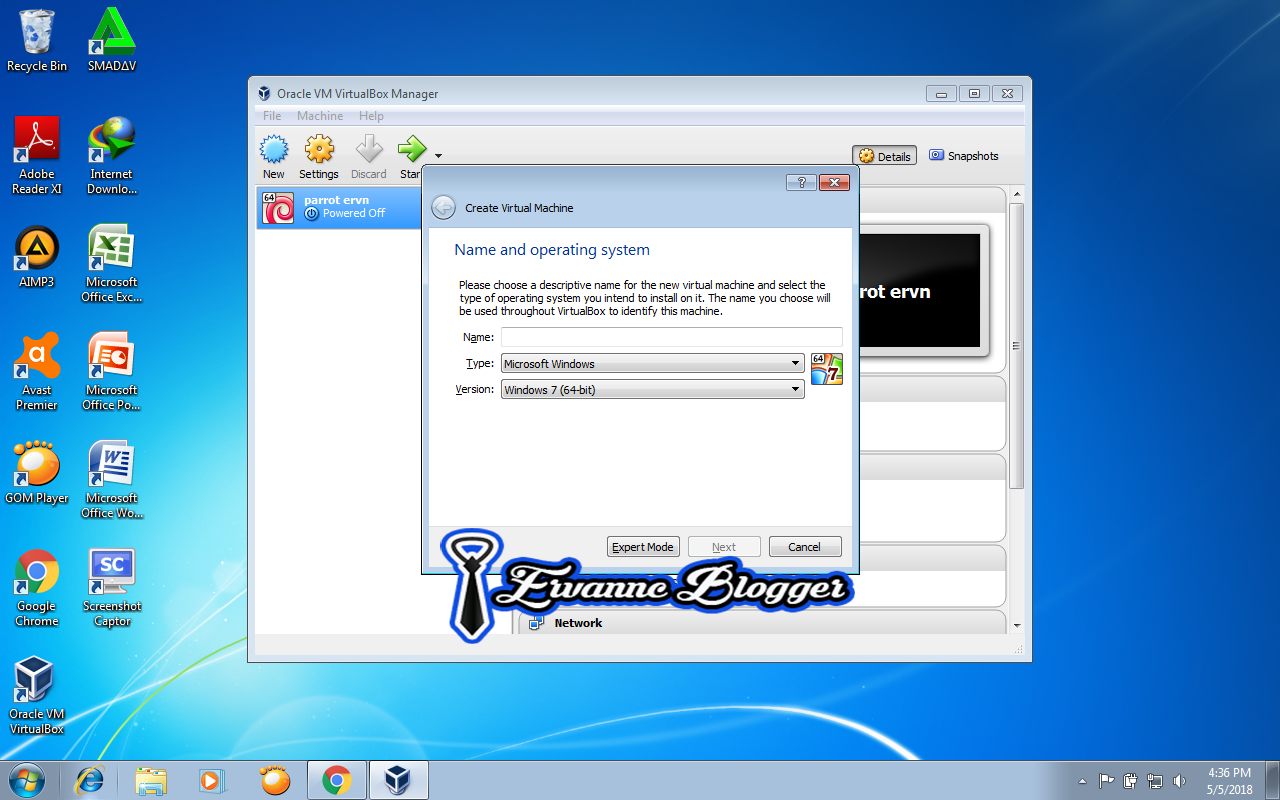This screenshot has width=1280, height=800.
Task: Expand the Start button dropdown arrow
Action: pyautogui.click(x=438, y=156)
